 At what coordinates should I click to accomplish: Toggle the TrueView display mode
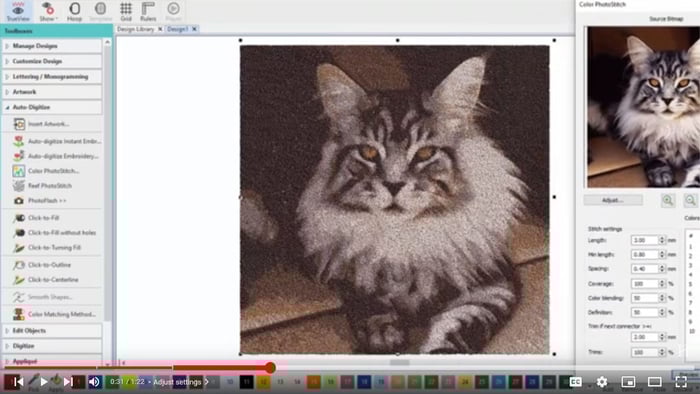pos(18,12)
